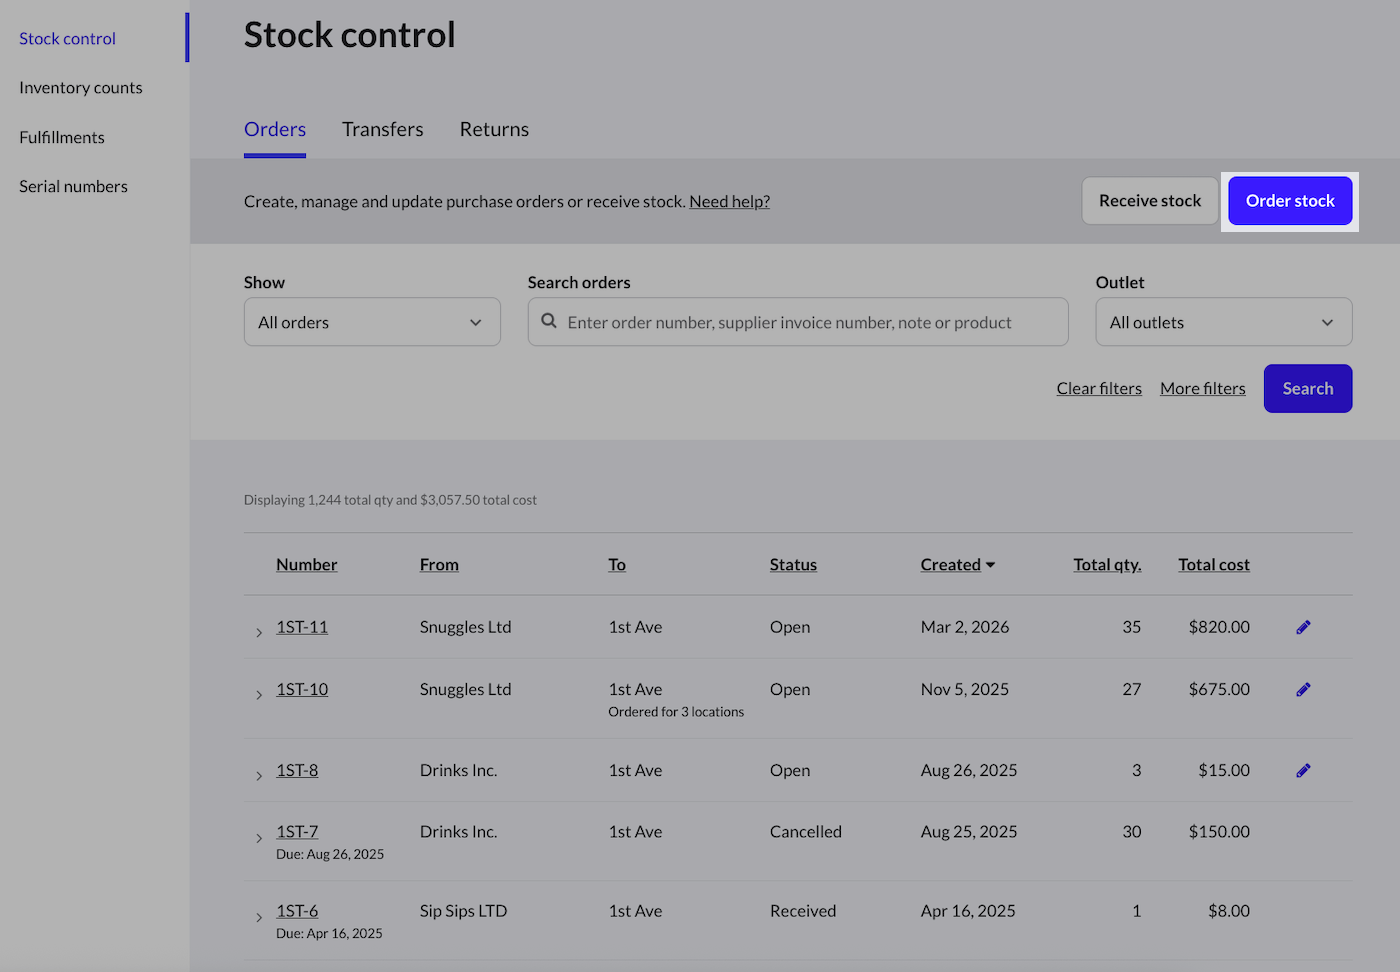1400x972 pixels.
Task: Open the Show orders dropdown
Action: coord(372,322)
